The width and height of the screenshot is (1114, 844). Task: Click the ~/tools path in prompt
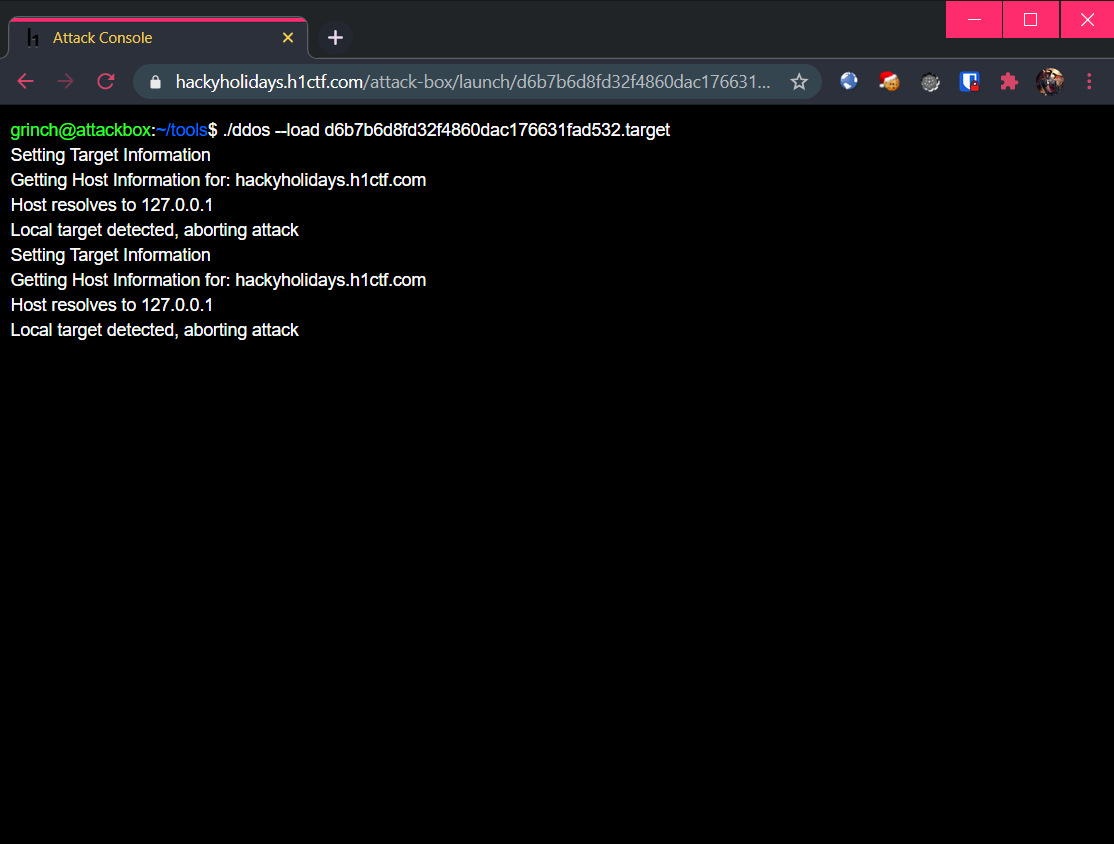(182, 130)
